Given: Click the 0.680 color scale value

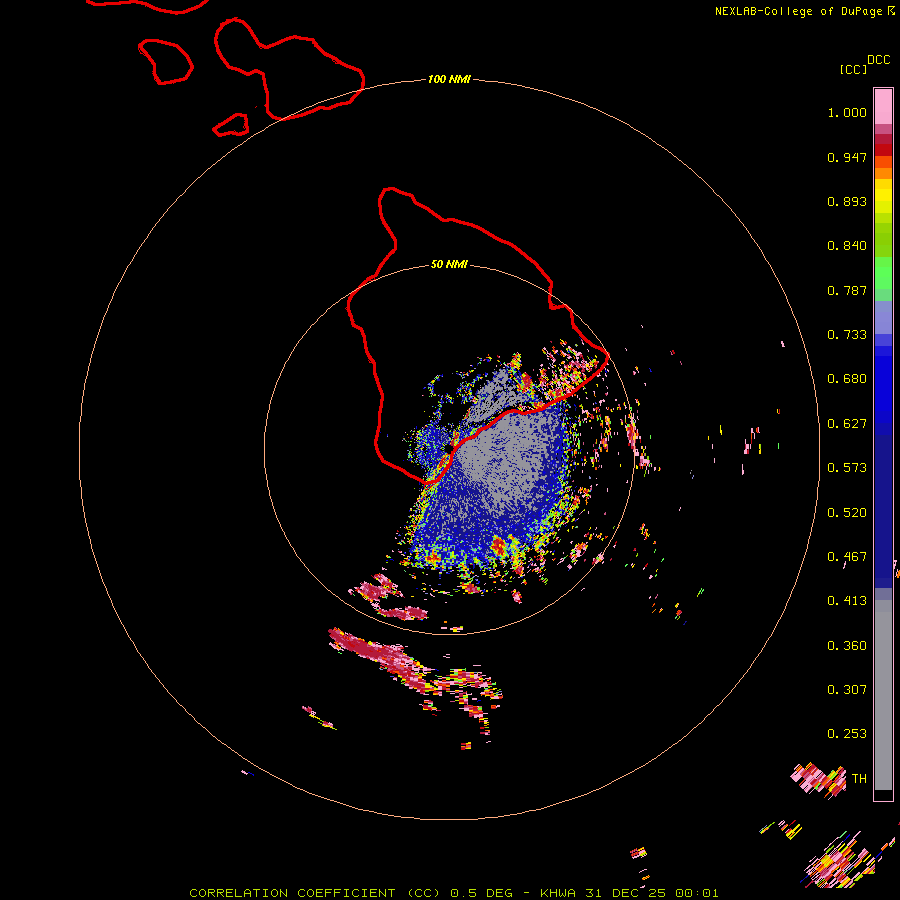Looking at the screenshot, I should click(x=847, y=379).
